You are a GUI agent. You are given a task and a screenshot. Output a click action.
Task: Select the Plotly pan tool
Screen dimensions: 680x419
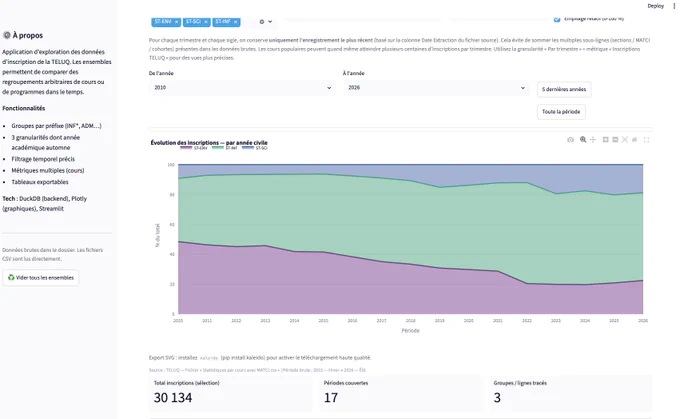pos(593,140)
